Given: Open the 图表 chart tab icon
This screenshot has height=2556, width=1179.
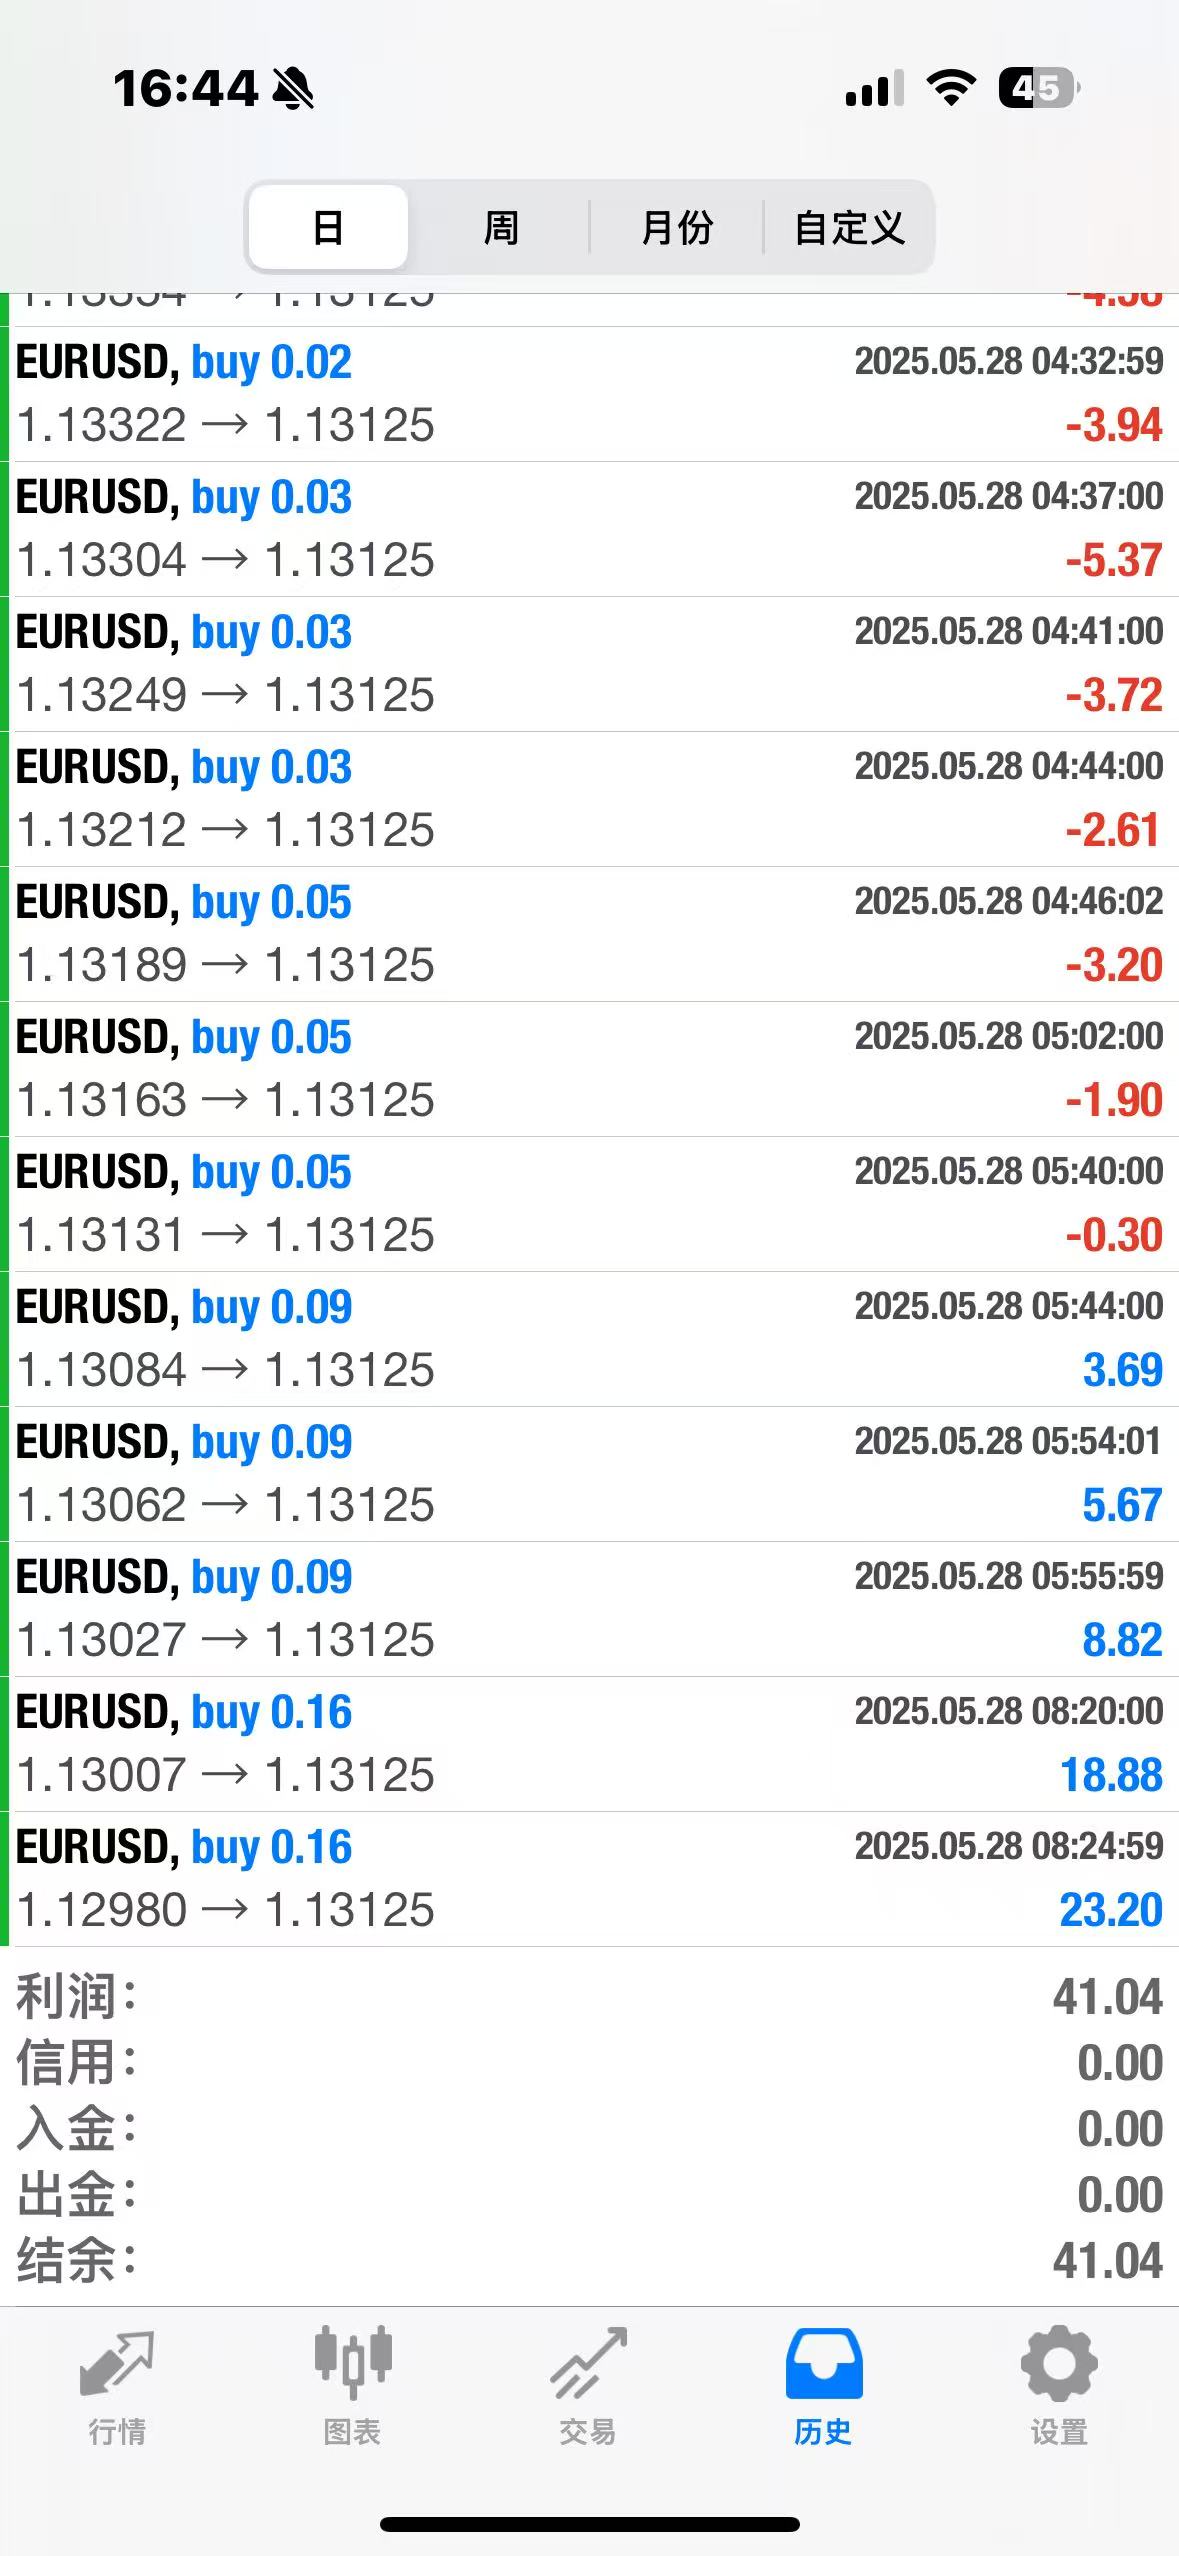Looking at the screenshot, I should [x=352, y=2364].
